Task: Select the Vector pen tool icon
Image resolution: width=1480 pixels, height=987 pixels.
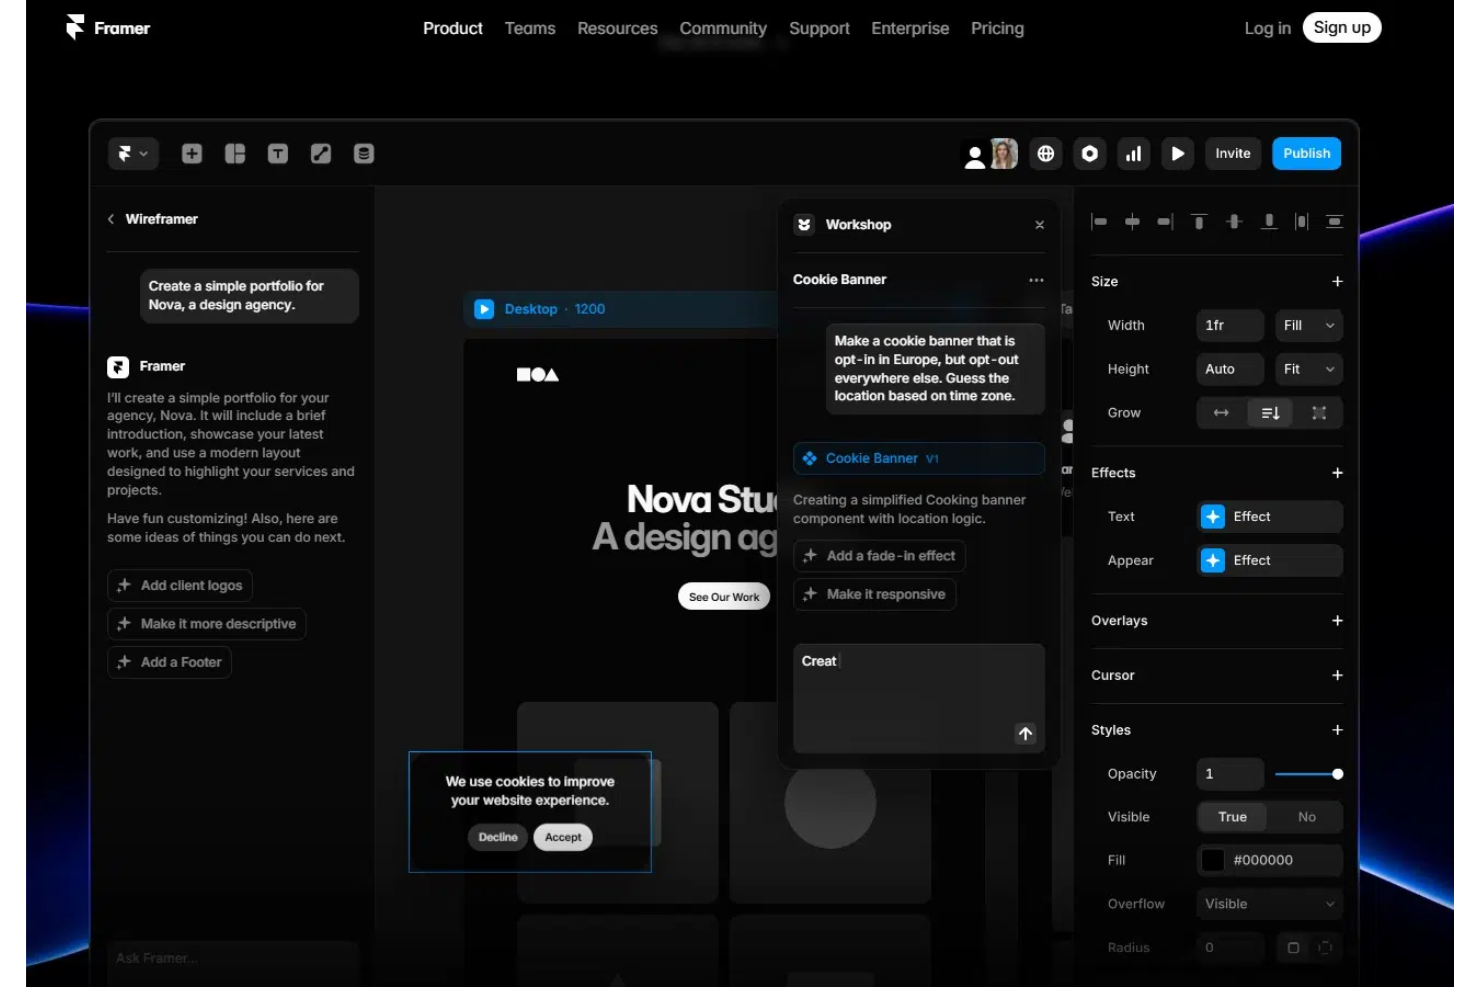Action: click(321, 153)
